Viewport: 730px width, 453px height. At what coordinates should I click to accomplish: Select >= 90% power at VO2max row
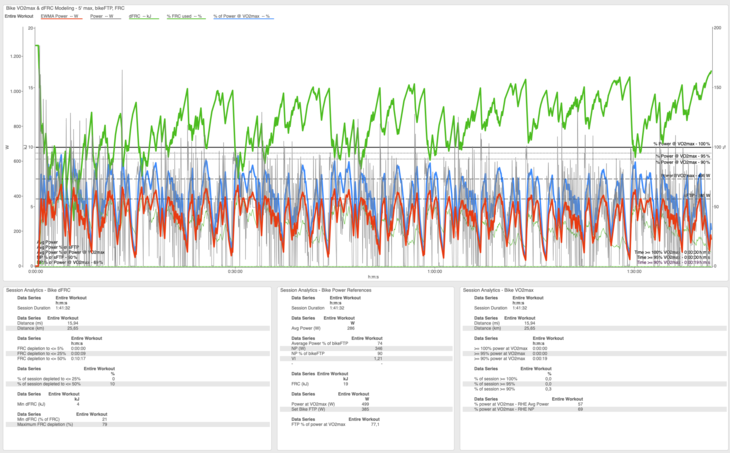point(595,359)
